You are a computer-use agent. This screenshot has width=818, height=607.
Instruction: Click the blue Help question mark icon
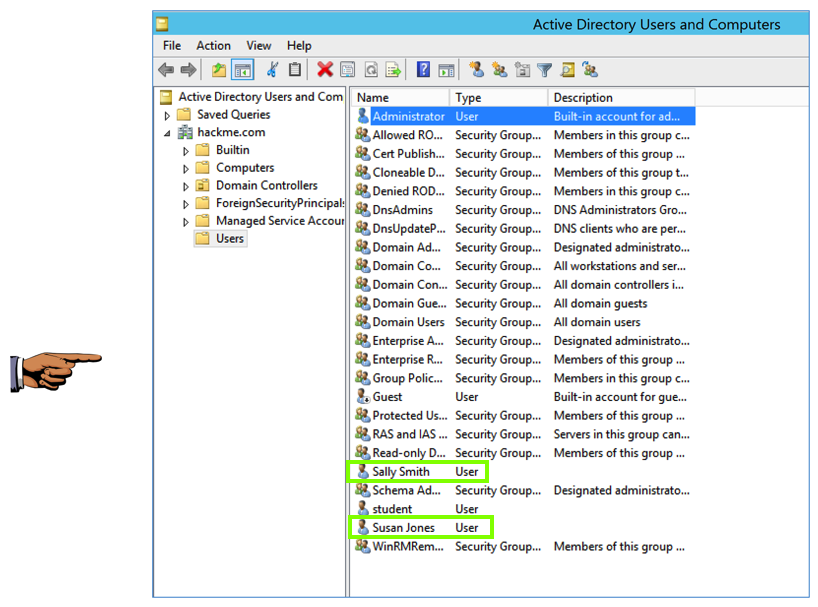click(x=423, y=70)
